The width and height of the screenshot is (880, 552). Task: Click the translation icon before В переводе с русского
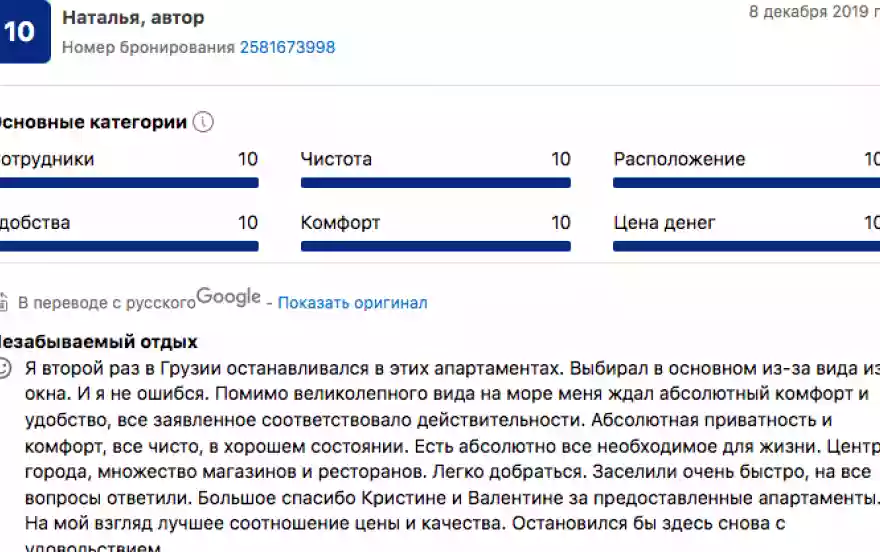click(x=3, y=302)
